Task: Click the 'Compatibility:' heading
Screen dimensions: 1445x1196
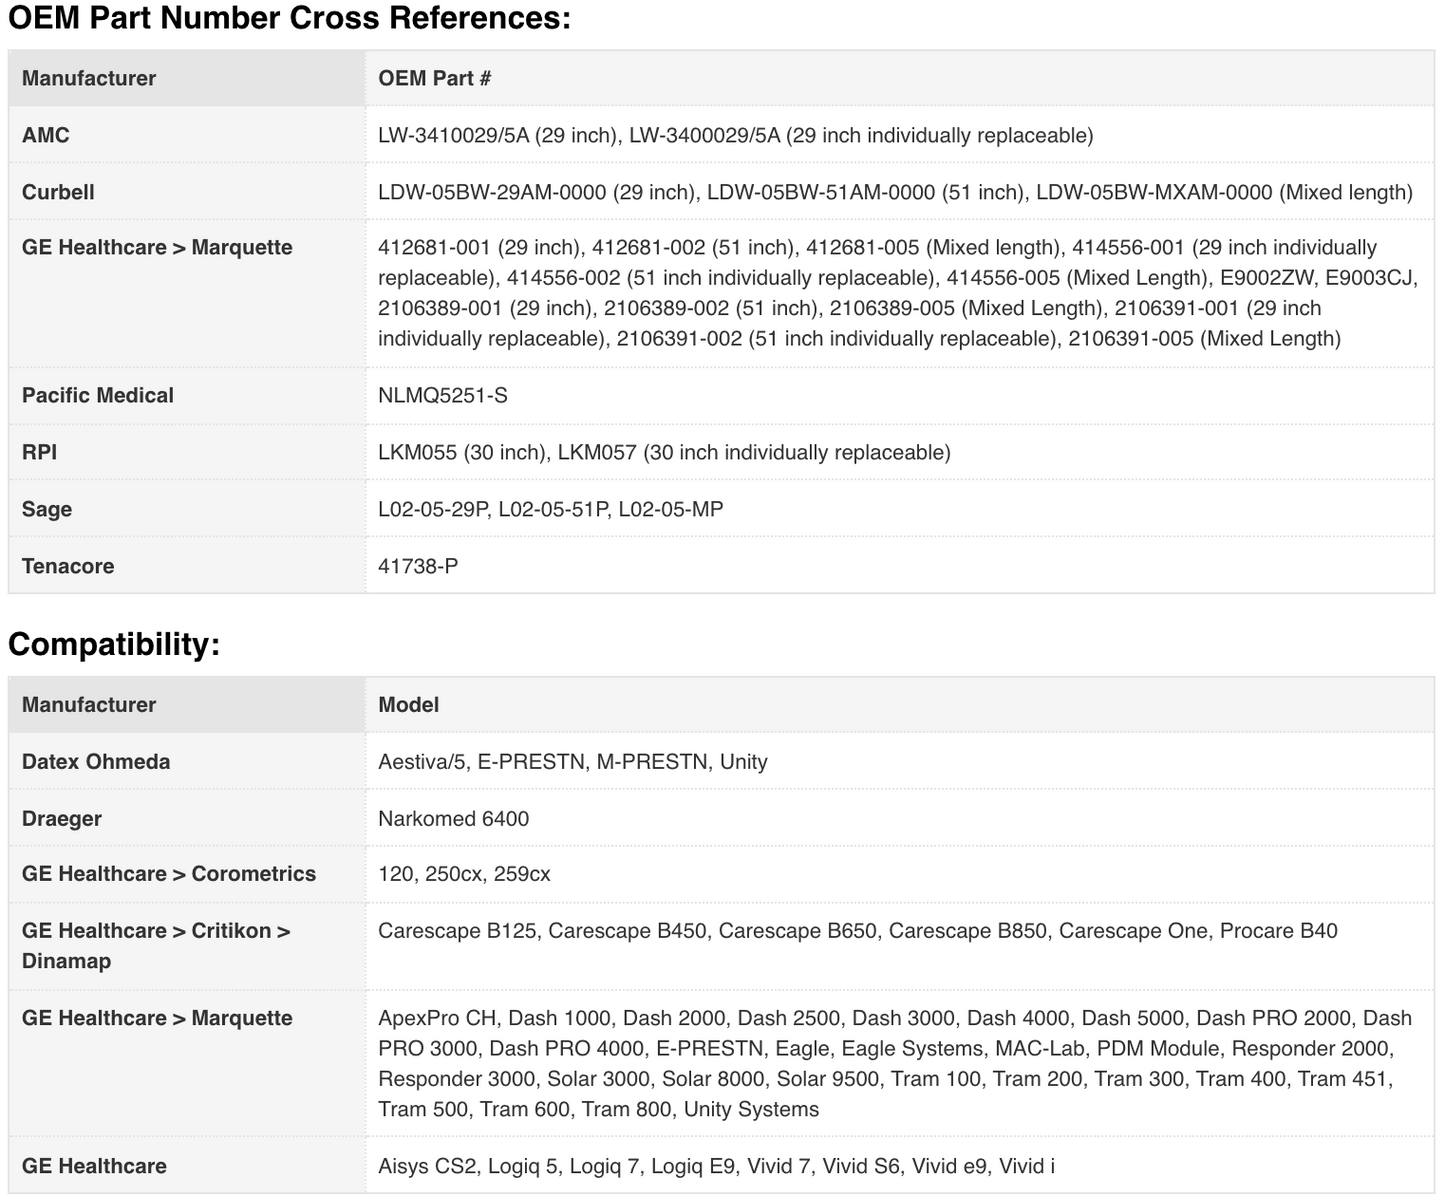Action: pos(114,644)
